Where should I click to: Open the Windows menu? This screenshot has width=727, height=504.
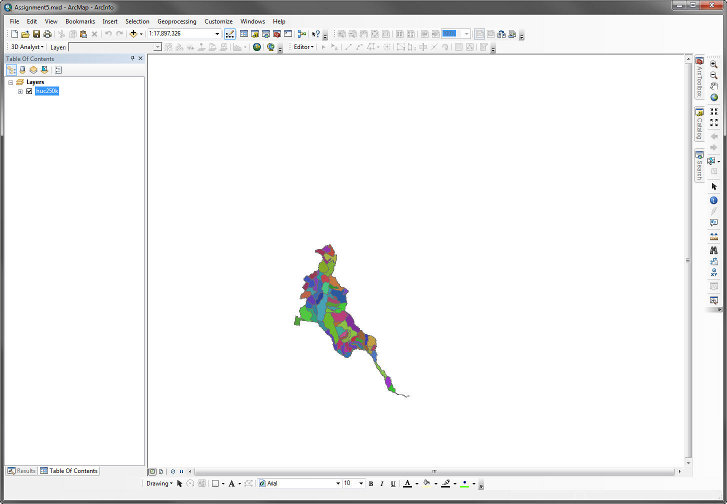253,21
